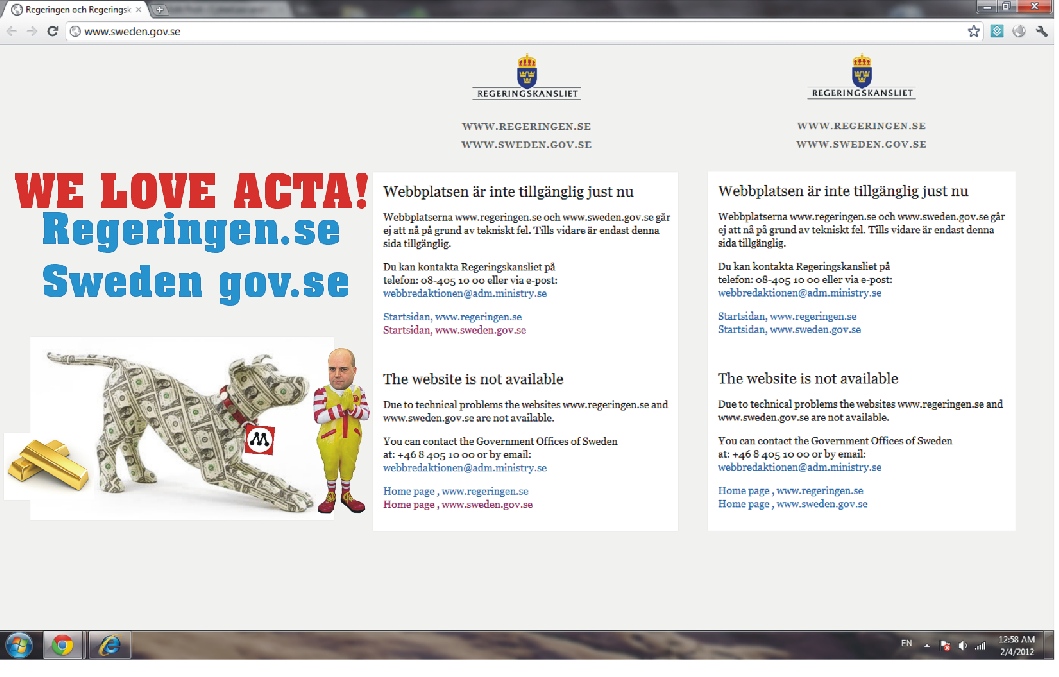Viewport: 1059px width, 677px height.
Task: Click the globe extension icon in the toolbar
Action: 1018,31
